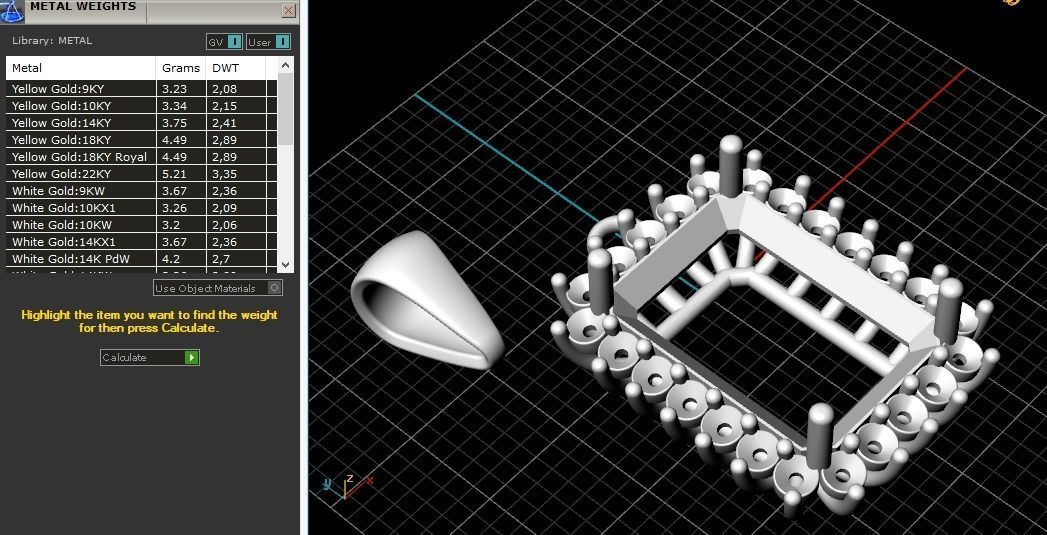This screenshot has height=535, width=1047.
Task: Click the XYZ axis indicator
Action: point(347,485)
